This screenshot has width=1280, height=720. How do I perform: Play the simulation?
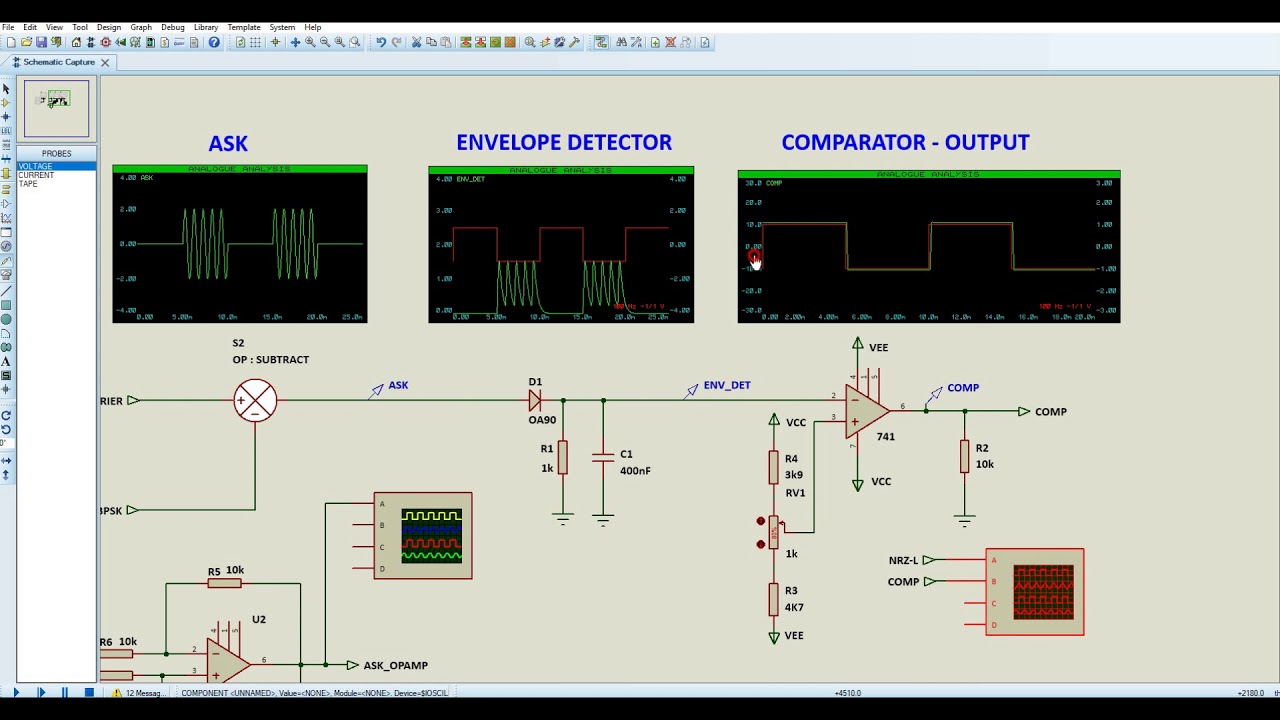(x=16, y=692)
